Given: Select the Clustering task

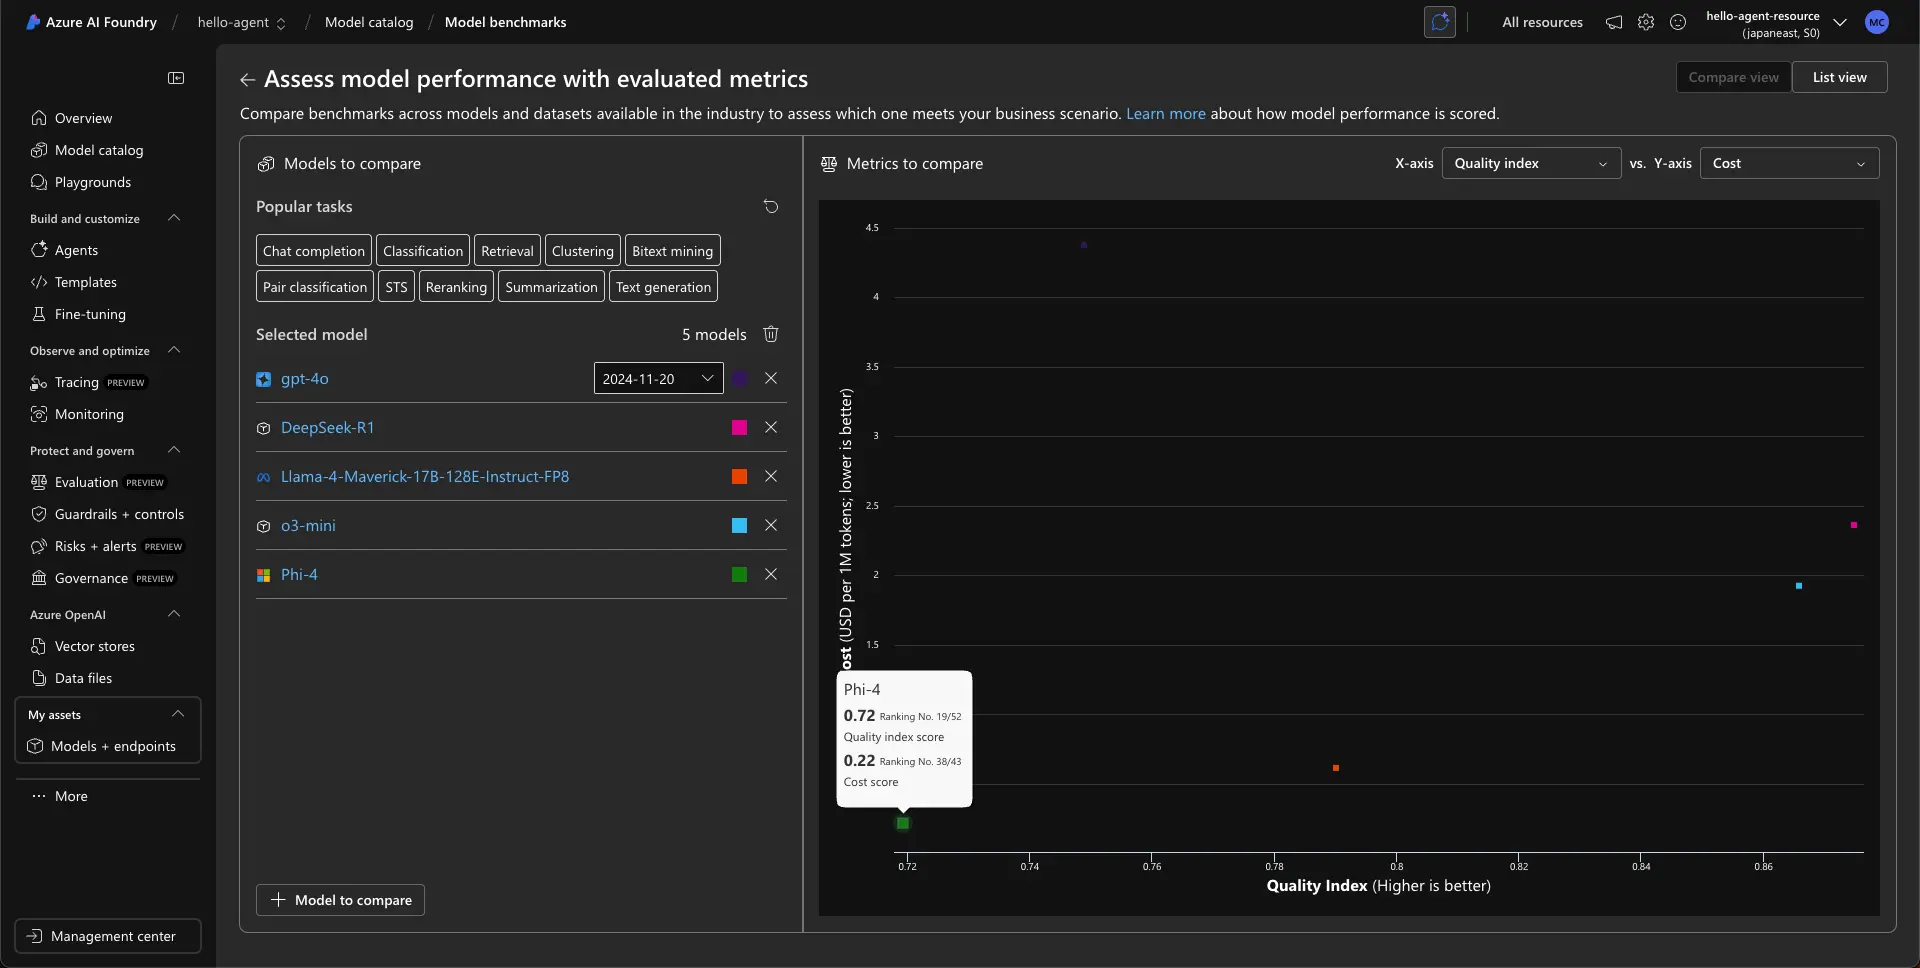Looking at the screenshot, I should click(x=583, y=251).
